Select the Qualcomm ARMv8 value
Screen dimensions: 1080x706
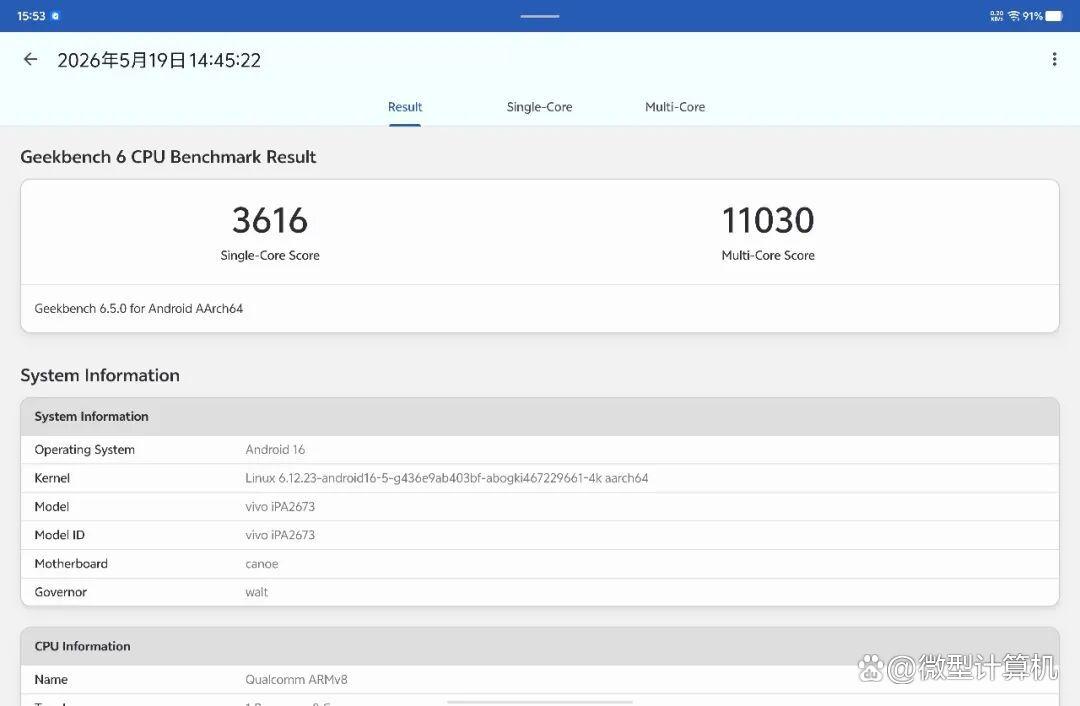(x=296, y=680)
